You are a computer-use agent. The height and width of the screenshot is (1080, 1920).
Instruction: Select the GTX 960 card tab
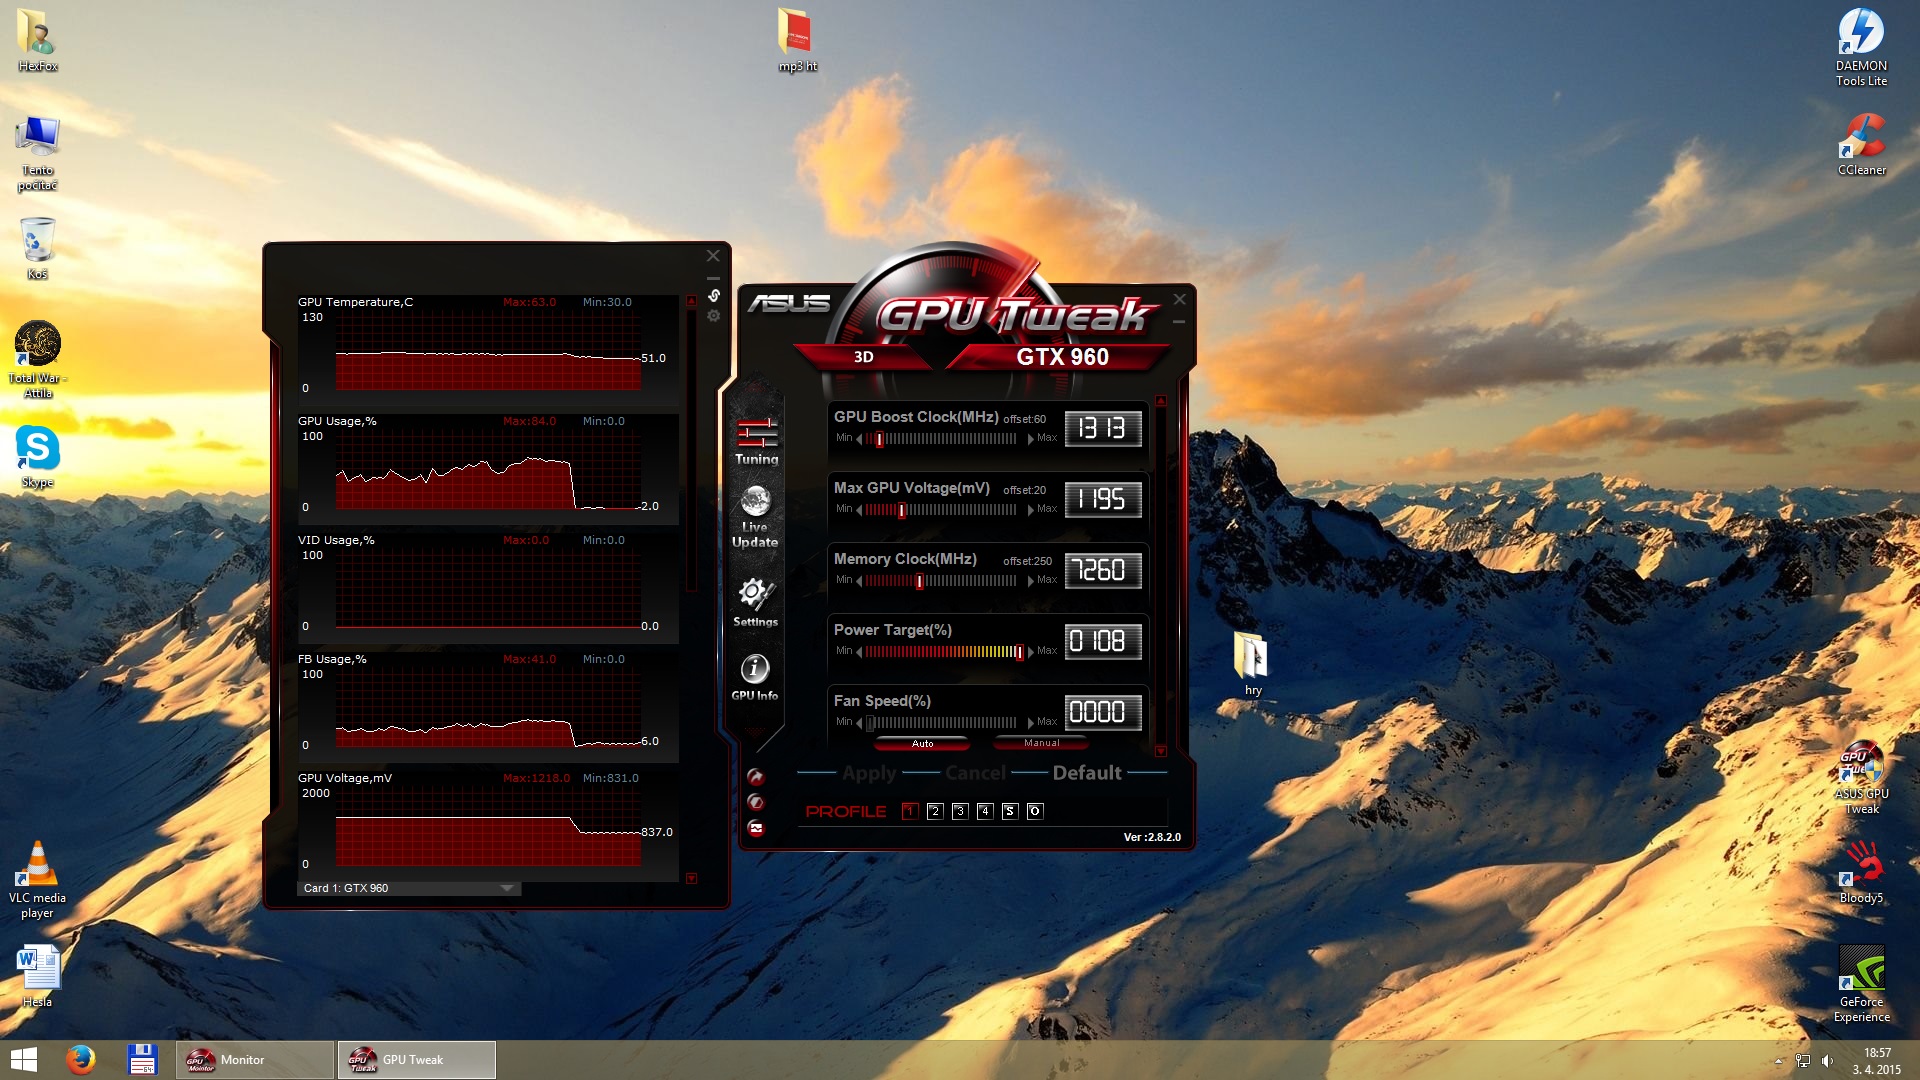coord(1062,357)
